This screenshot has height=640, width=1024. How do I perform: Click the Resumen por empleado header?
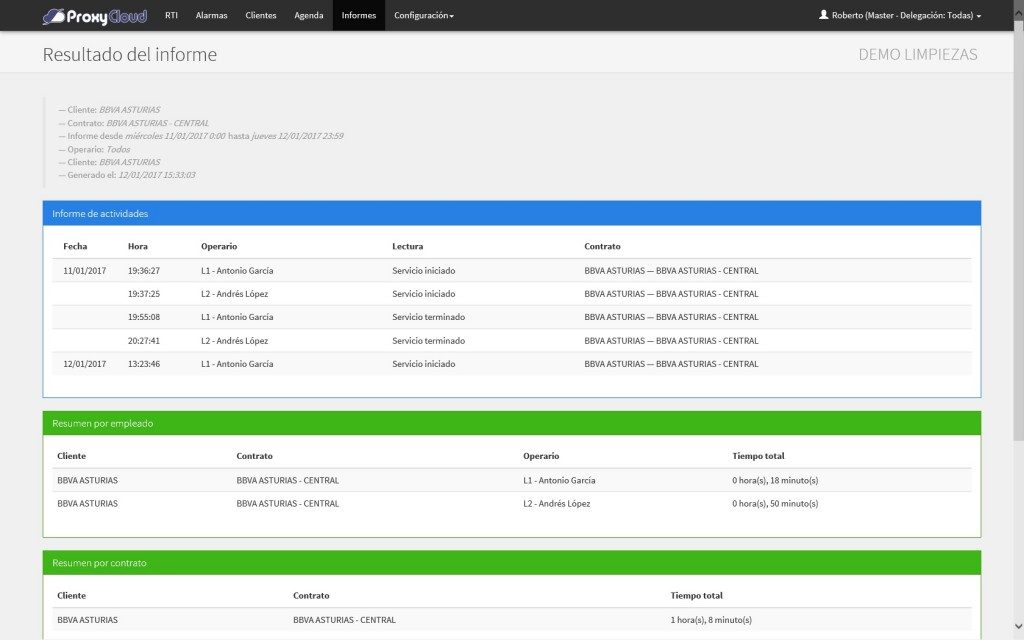(512, 423)
